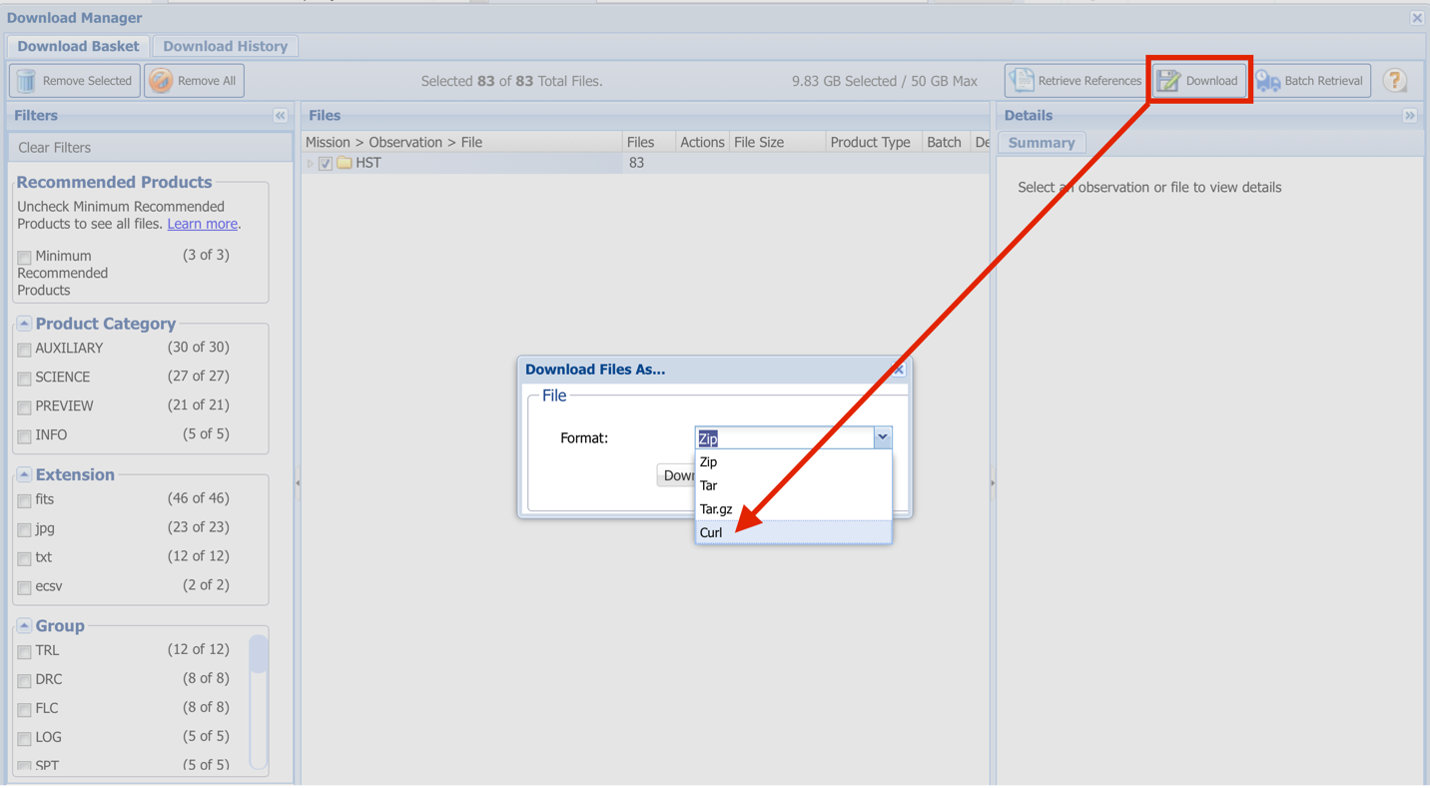Click the Remove All button
The width and height of the screenshot is (1430, 788).
(194, 81)
